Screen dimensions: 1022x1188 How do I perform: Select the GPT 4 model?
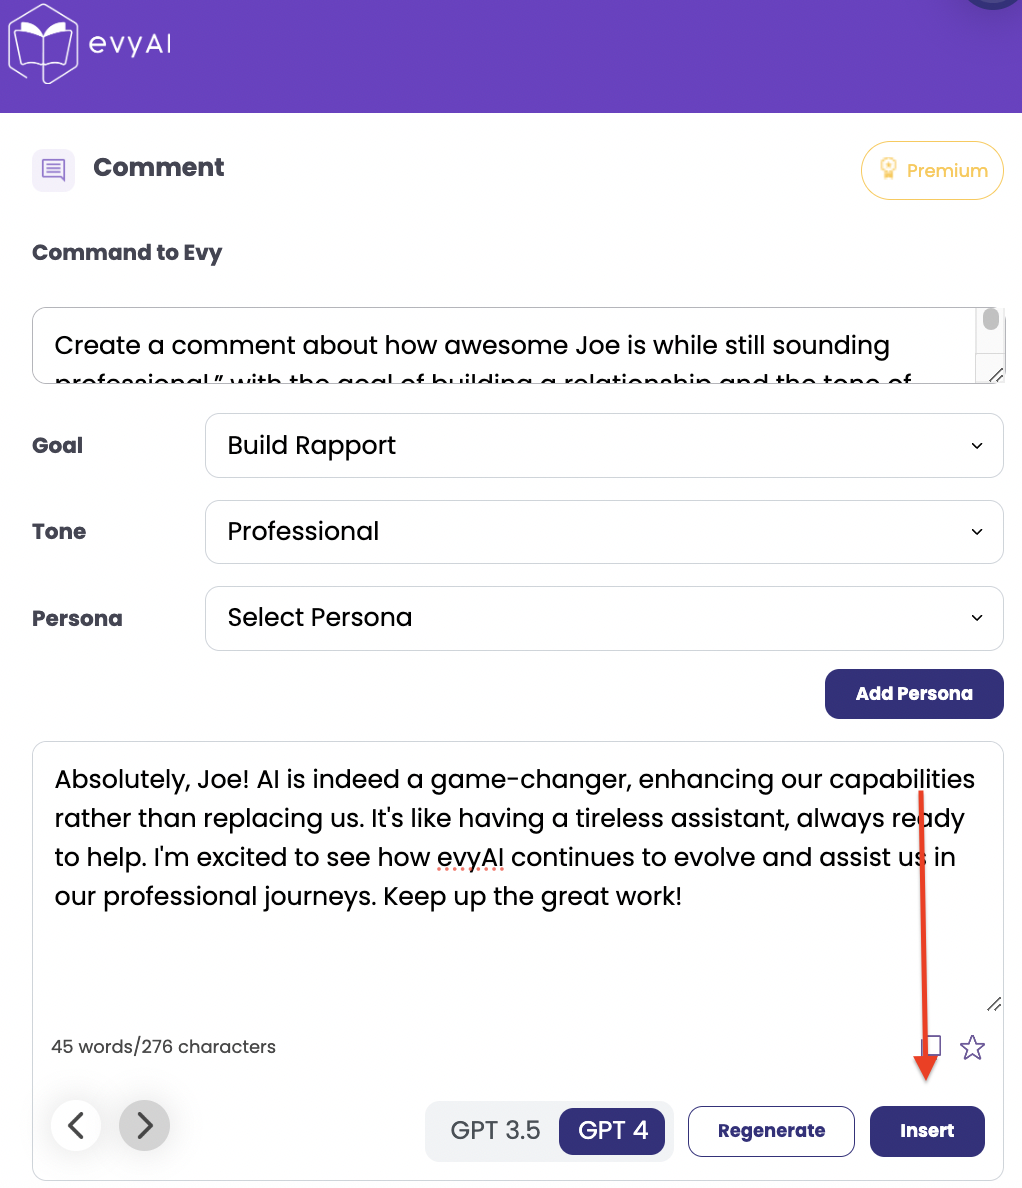(612, 1130)
